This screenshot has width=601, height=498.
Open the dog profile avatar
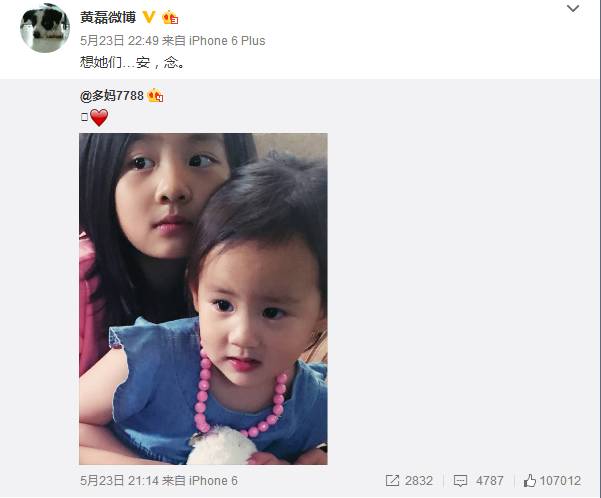pyautogui.click(x=45, y=28)
